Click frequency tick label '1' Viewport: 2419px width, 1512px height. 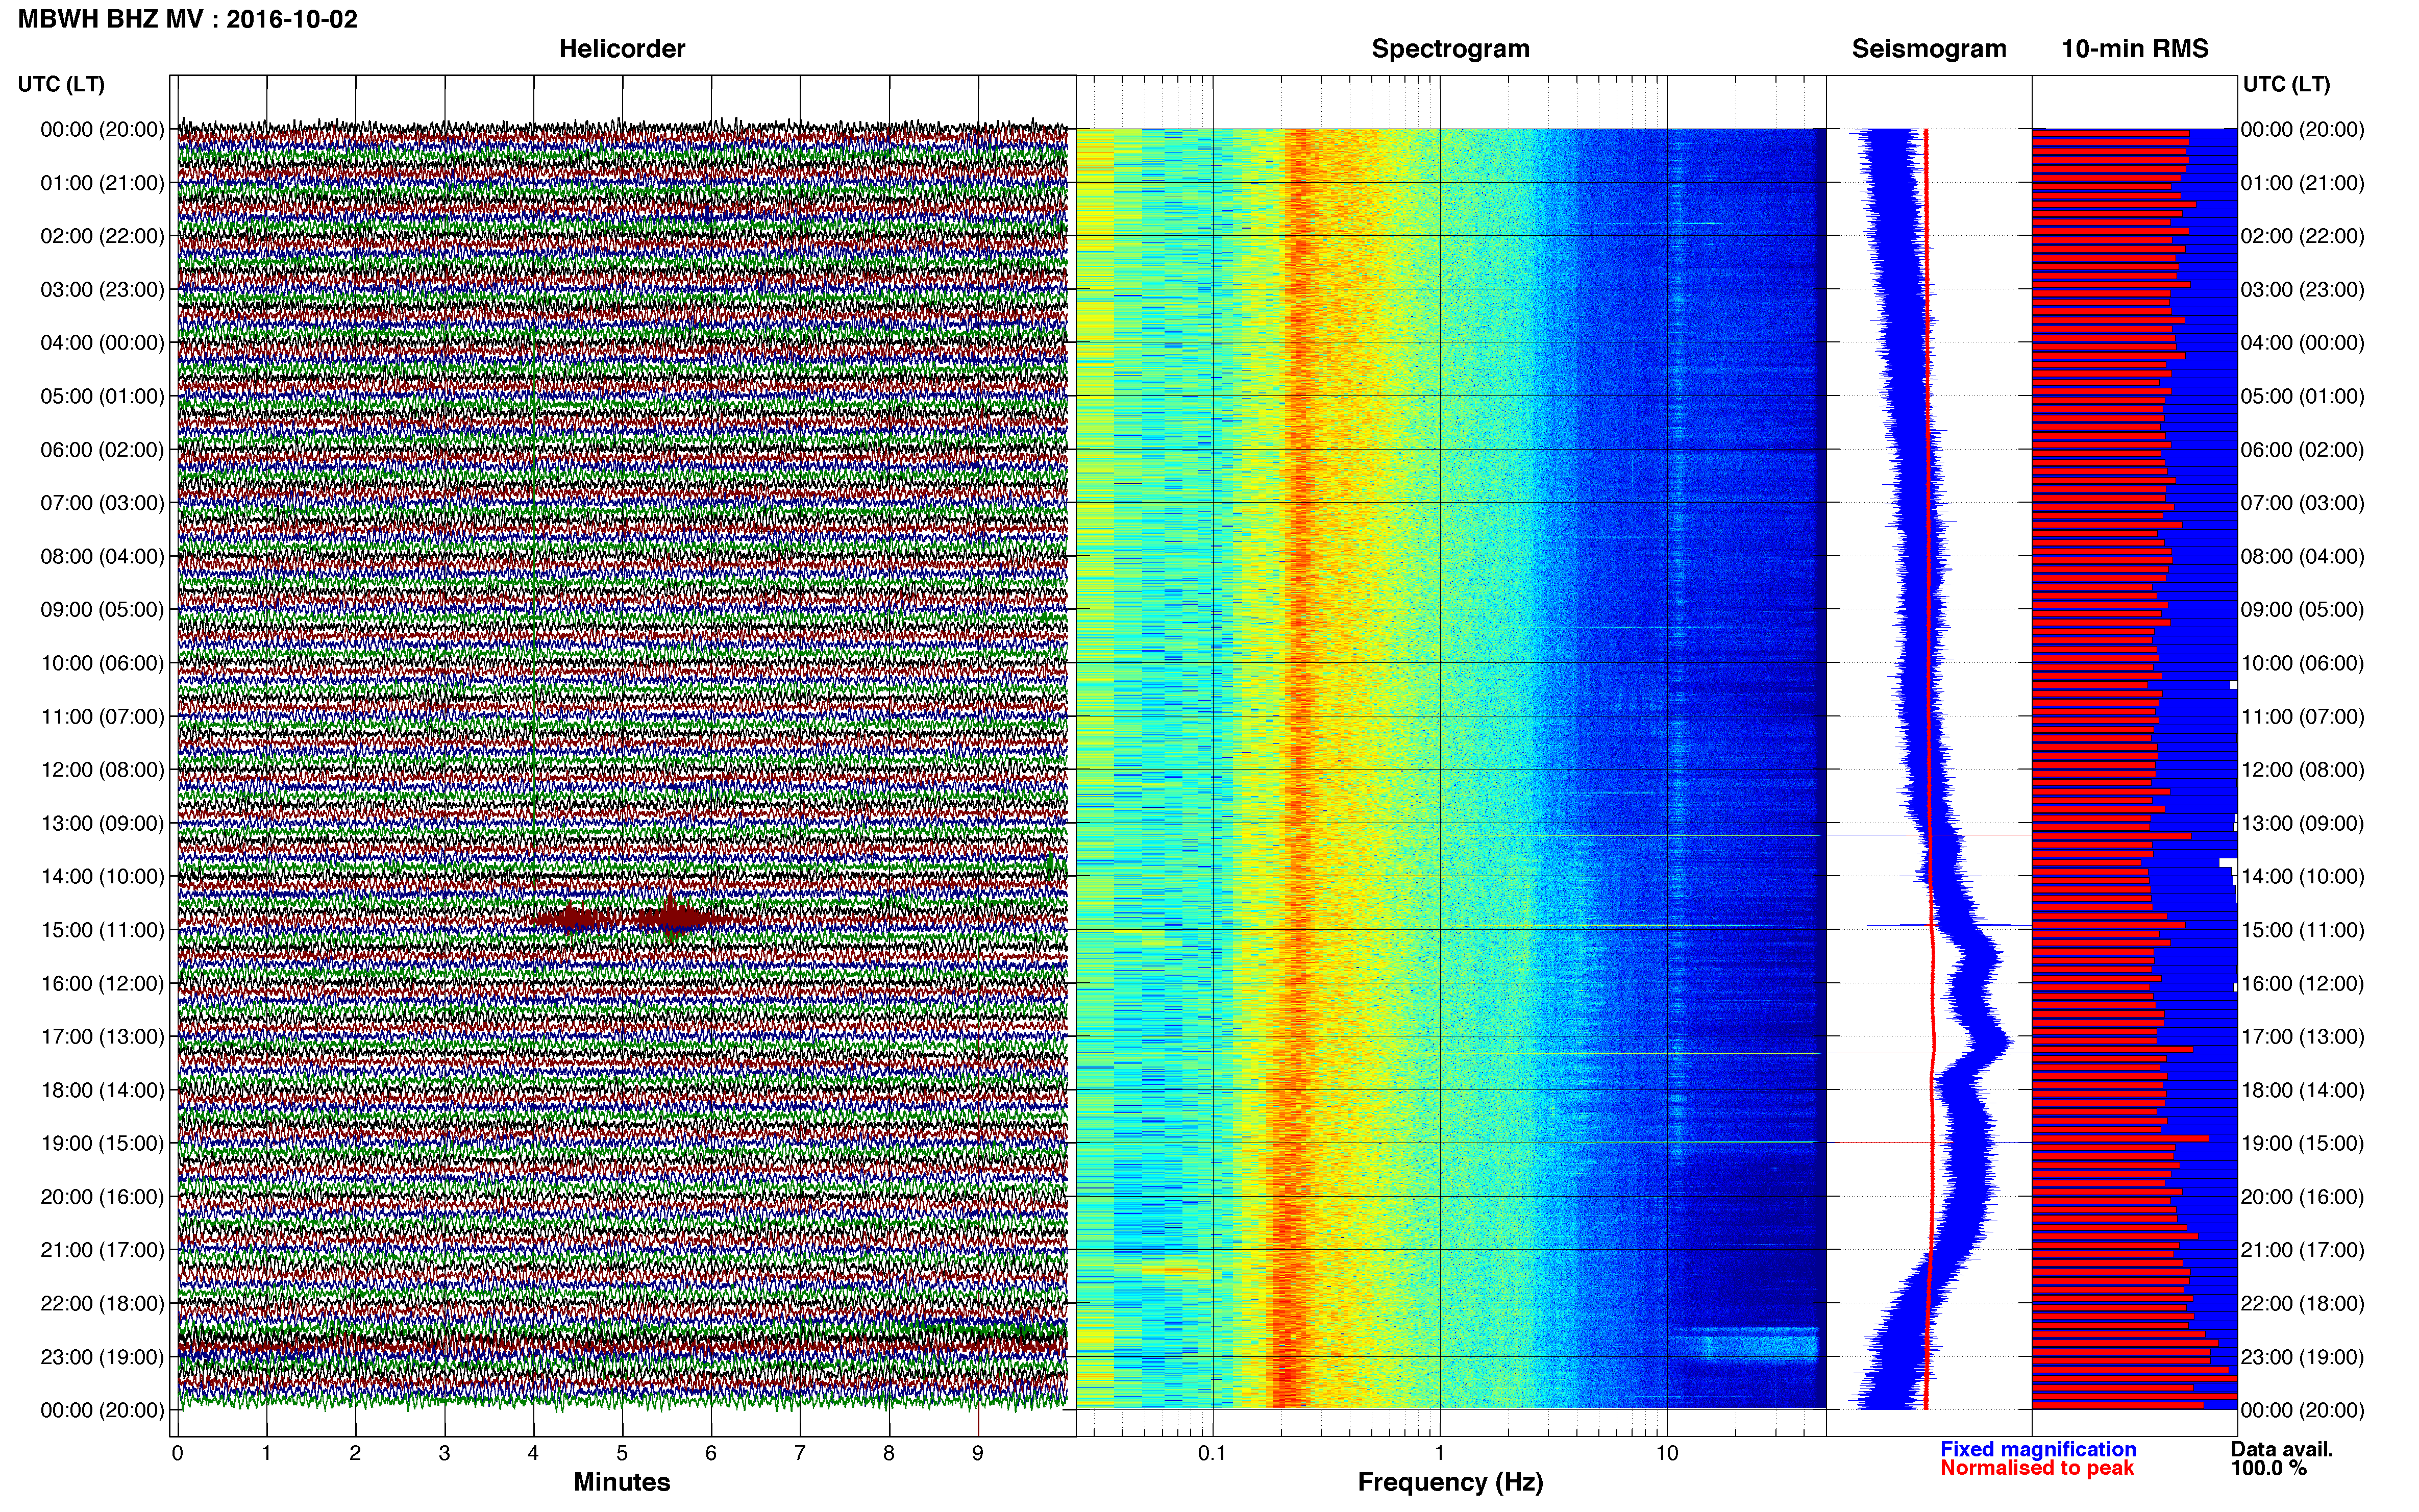[1440, 1453]
